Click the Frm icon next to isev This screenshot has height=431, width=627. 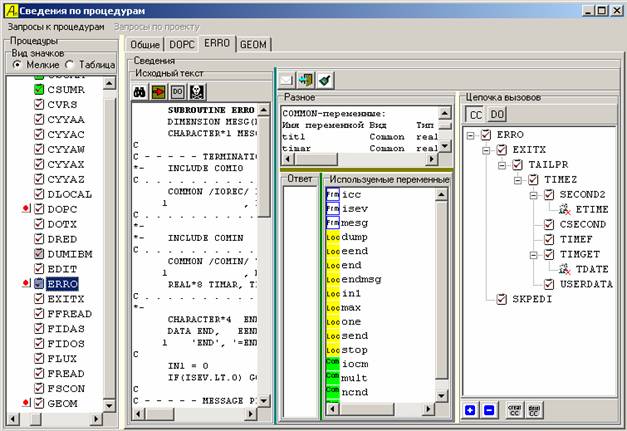[333, 209]
